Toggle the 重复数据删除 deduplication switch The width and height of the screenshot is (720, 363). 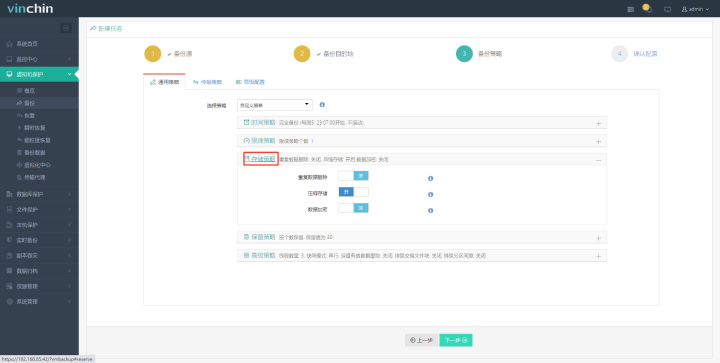point(354,176)
